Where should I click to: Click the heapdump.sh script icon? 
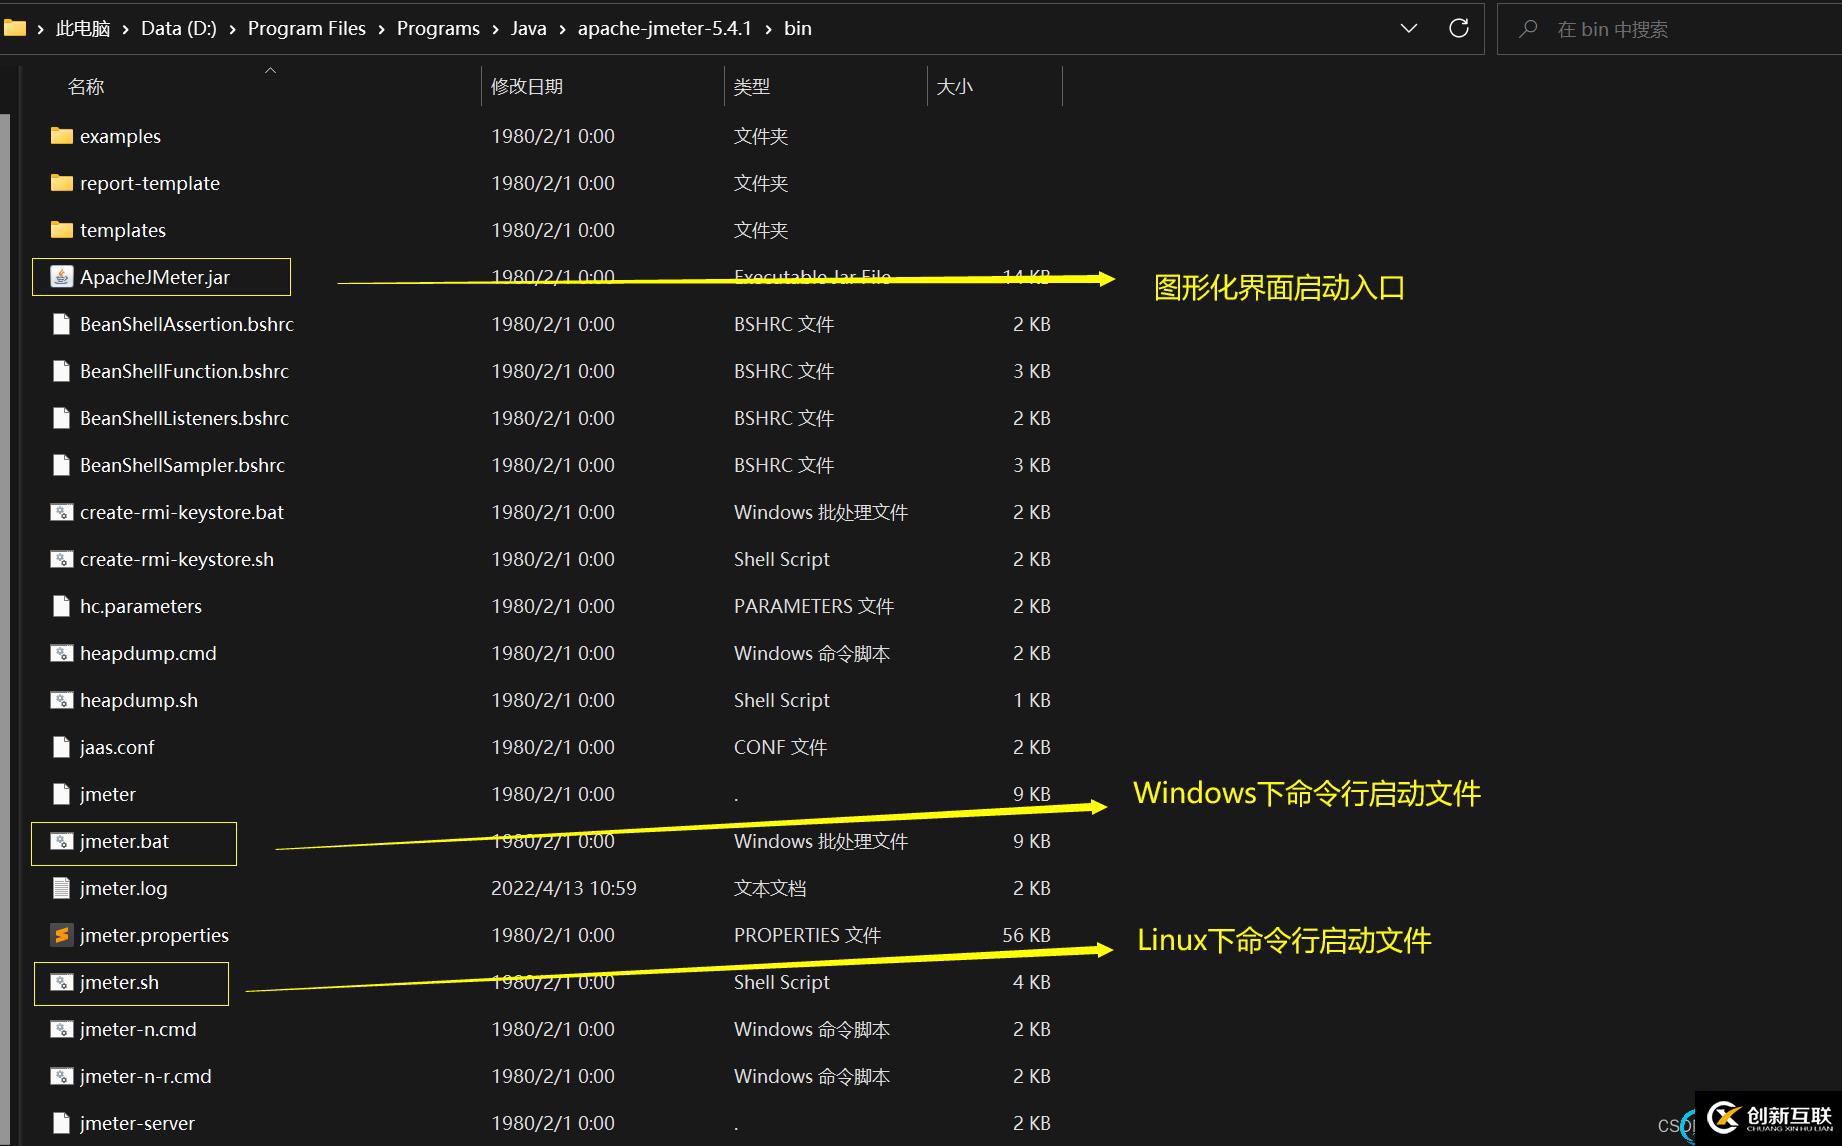62,700
